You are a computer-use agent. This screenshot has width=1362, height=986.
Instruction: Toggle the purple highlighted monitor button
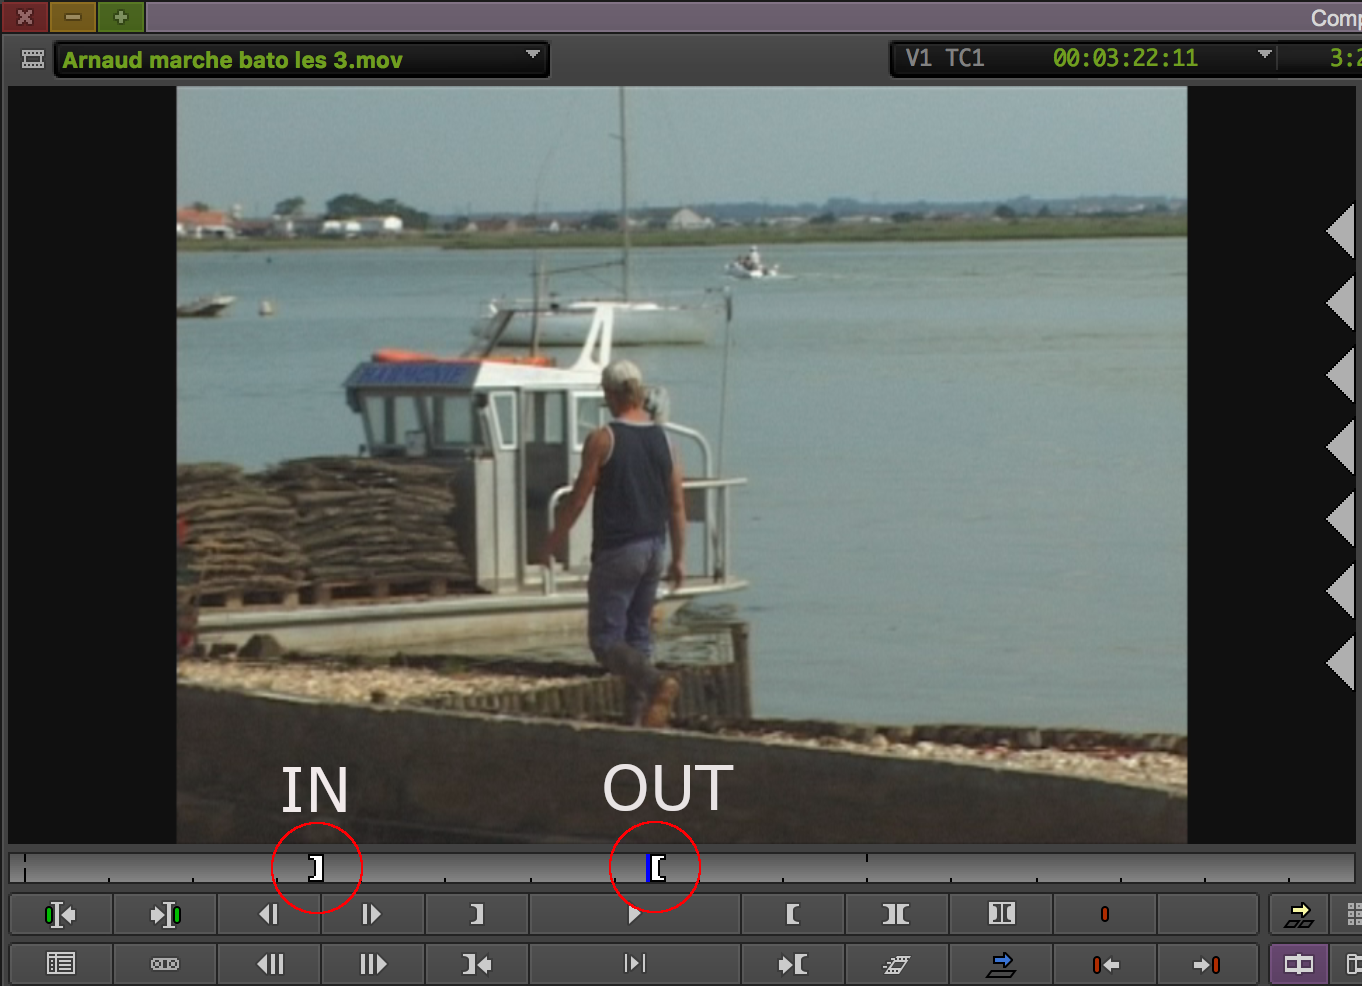[x=1298, y=964]
